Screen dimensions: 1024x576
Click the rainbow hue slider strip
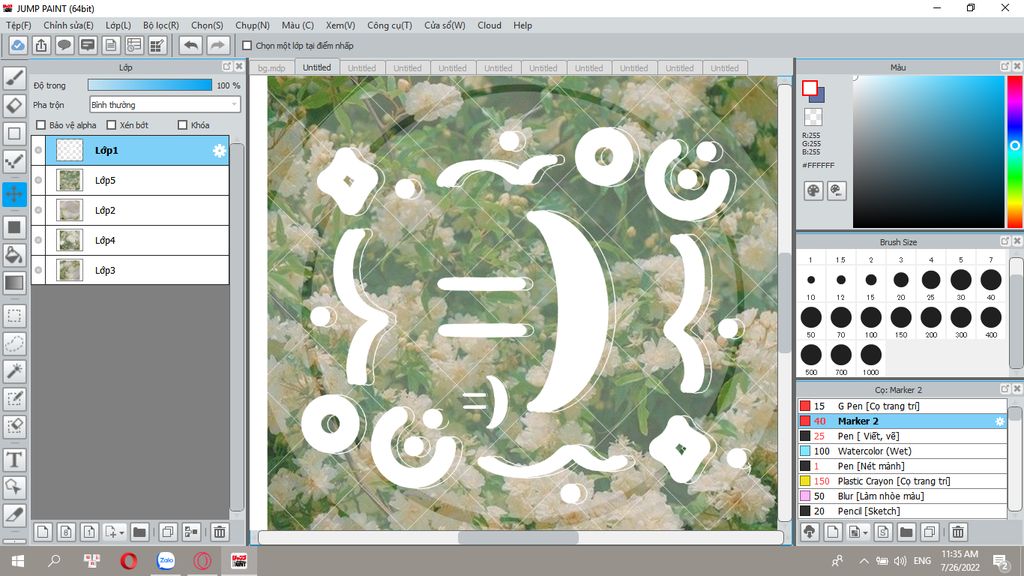click(1015, 152)
